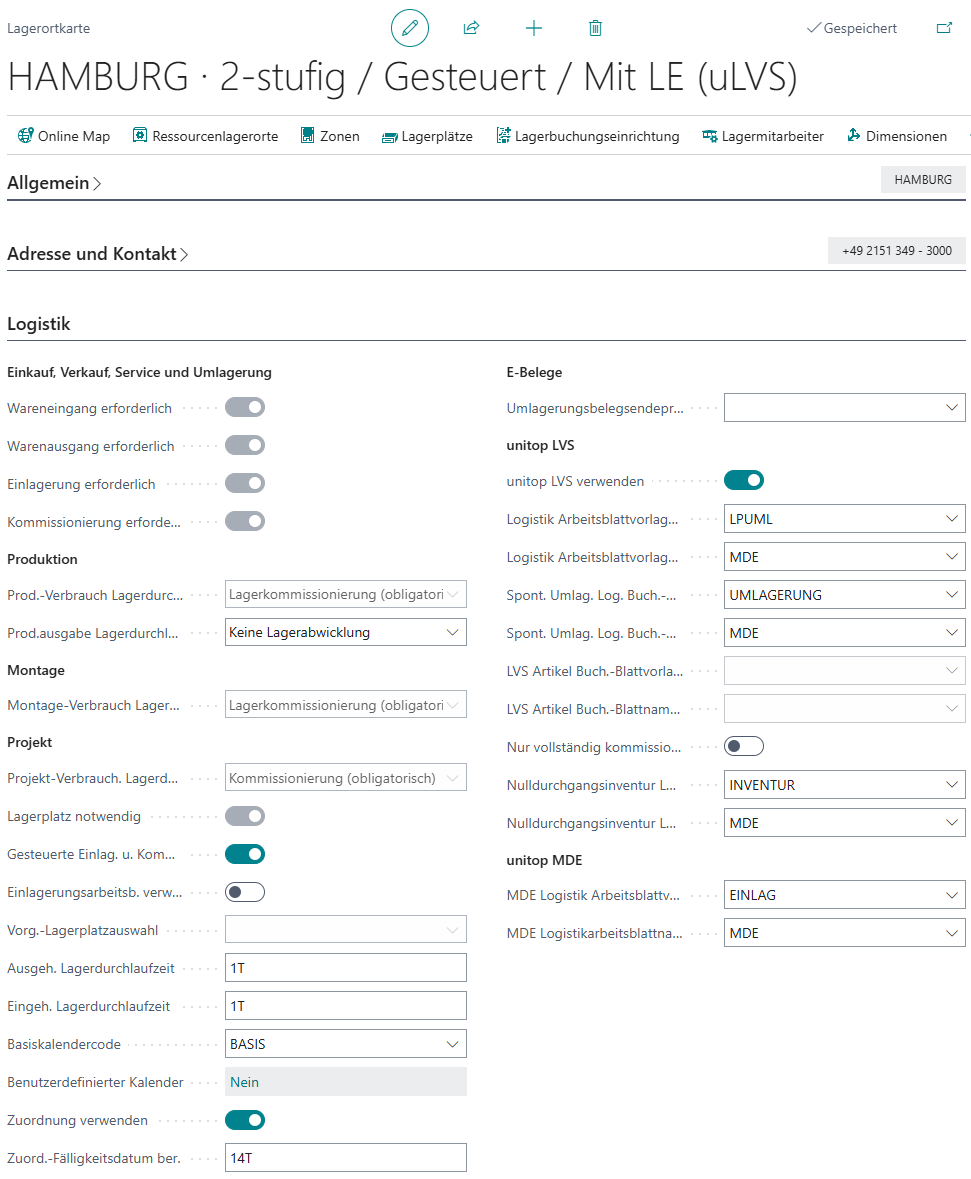Image resolution: width=971 pixels, height=1179 pixels.
Task: Click the plus icon to create new
Action: click(x=534, y=28)
